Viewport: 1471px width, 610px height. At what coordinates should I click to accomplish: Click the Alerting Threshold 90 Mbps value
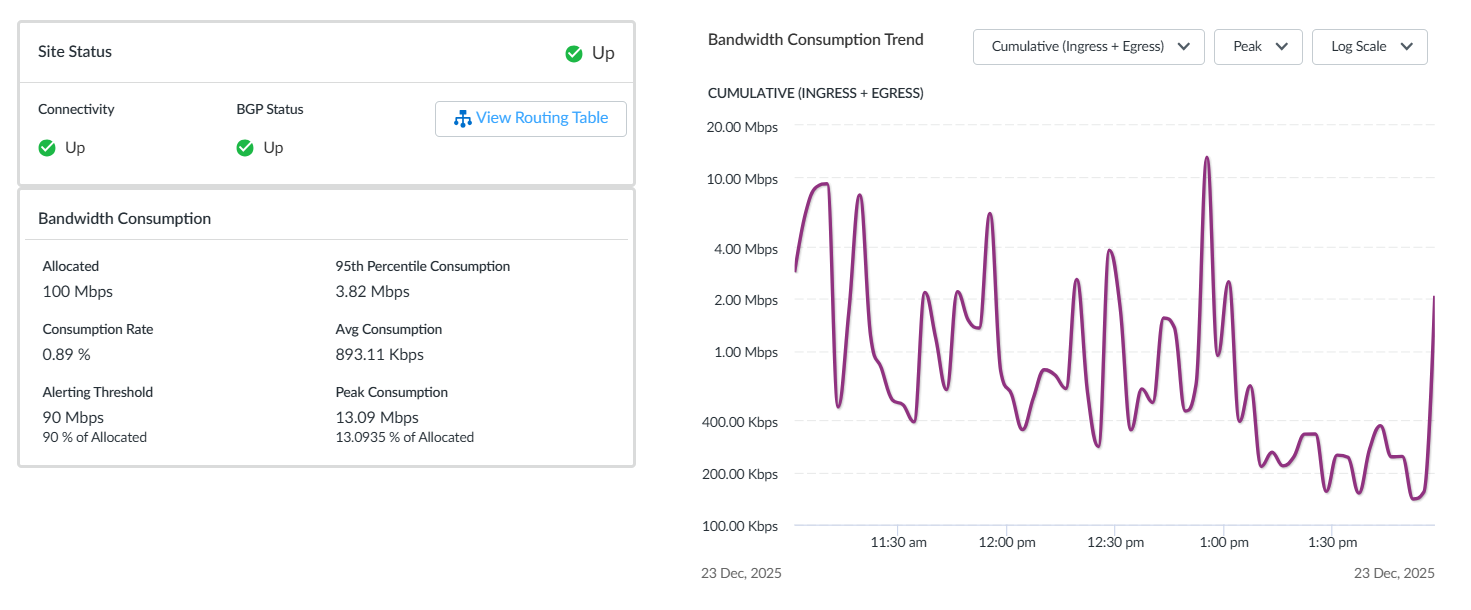[x=73, y=417]
